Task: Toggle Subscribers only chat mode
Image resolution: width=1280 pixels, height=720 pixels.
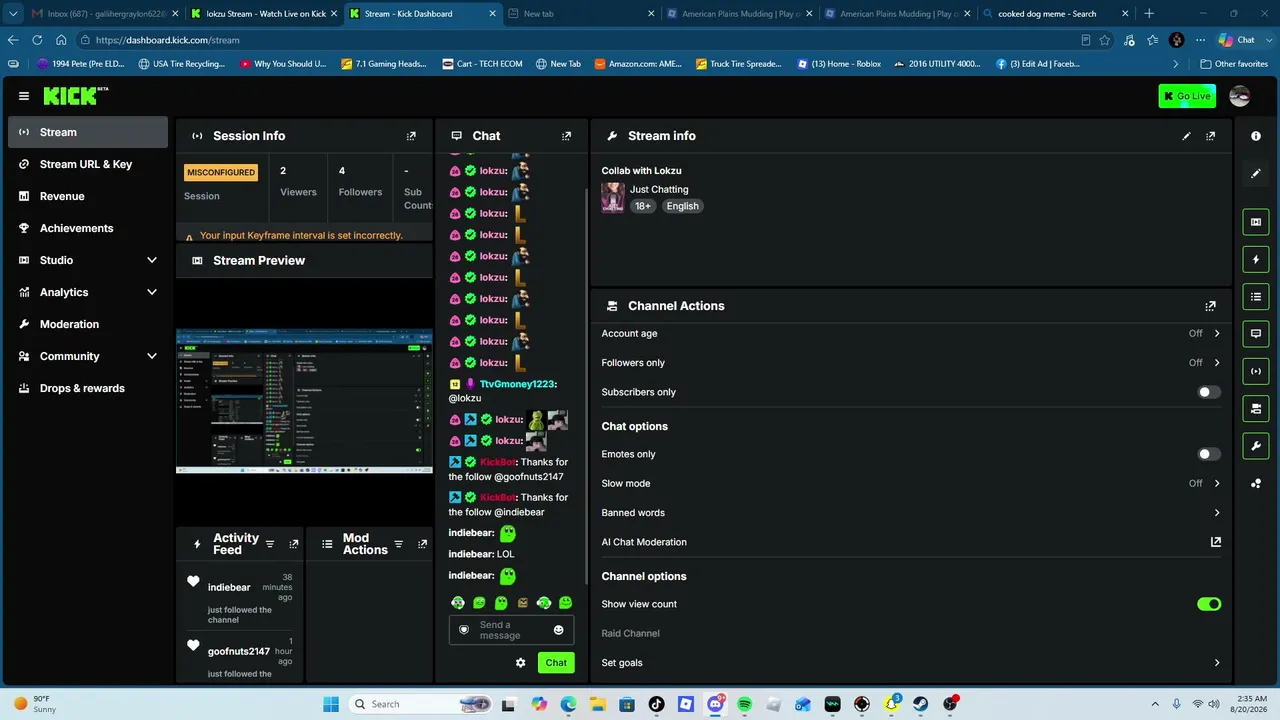Action: (x=1209, y=392)
